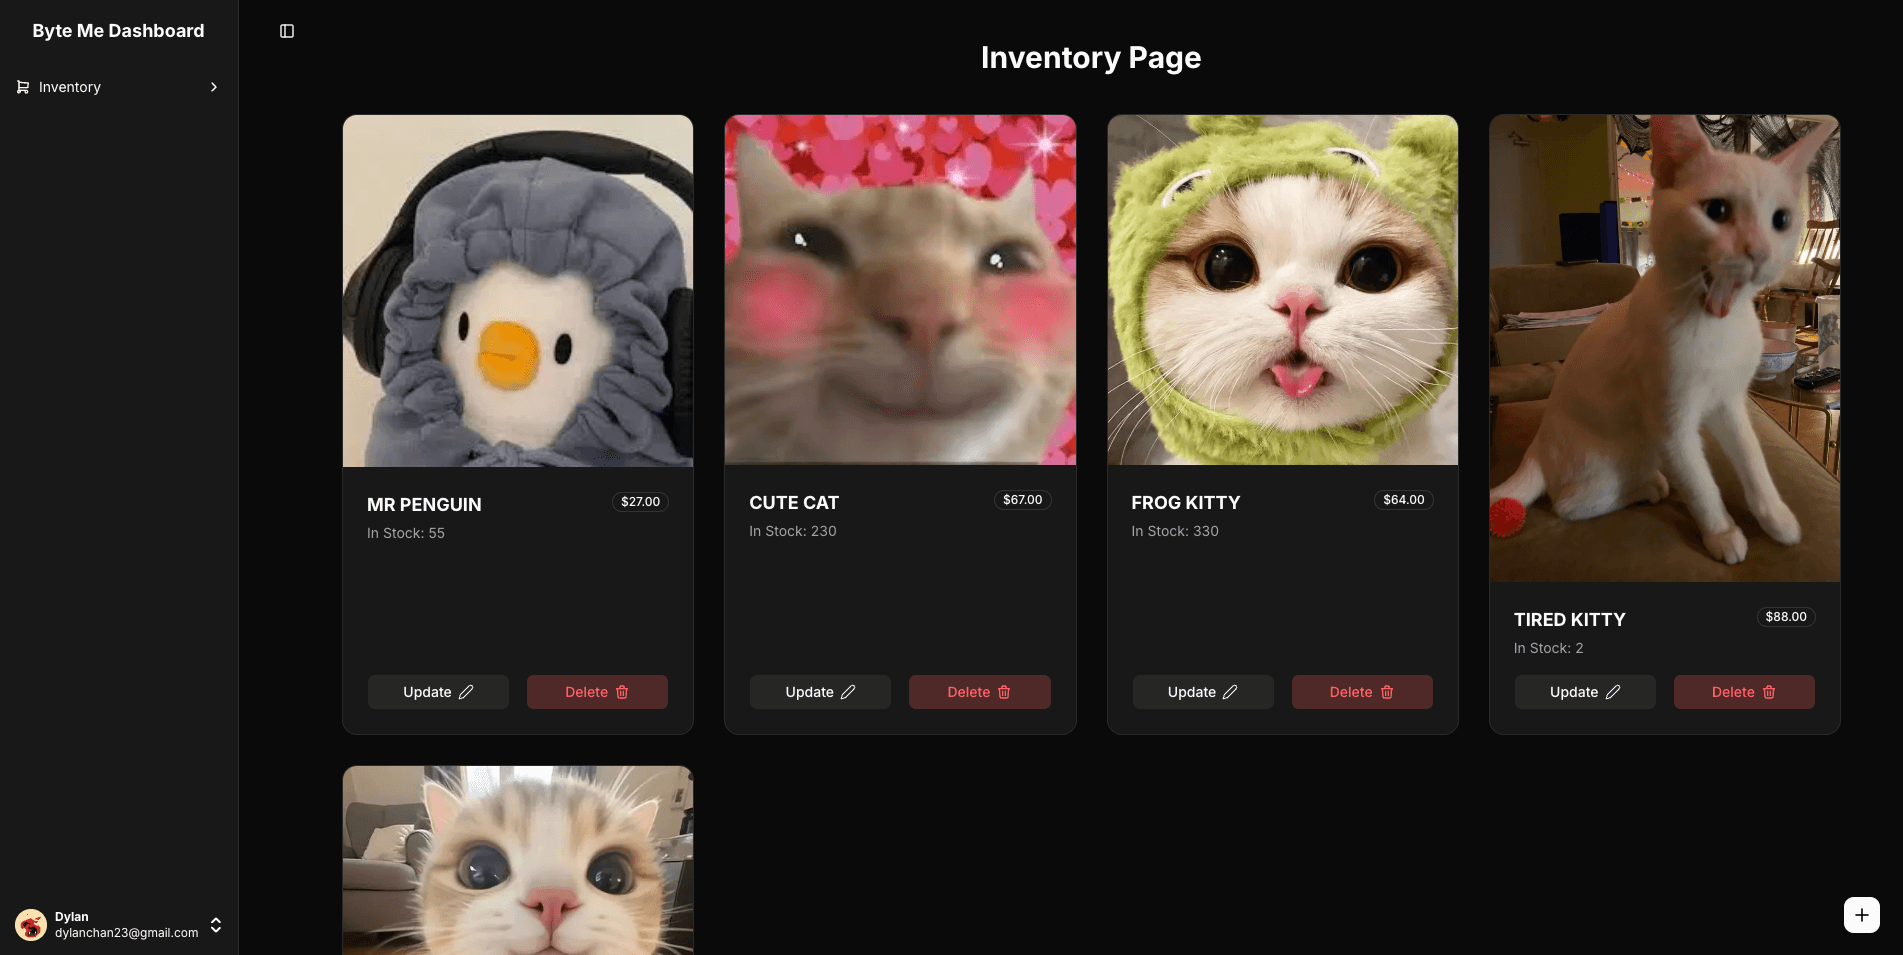Viewport: 1903px width, 955px height.
Task: Open the TIRED KITTY image thumbnail
Action: click(x=1665, y=348)
